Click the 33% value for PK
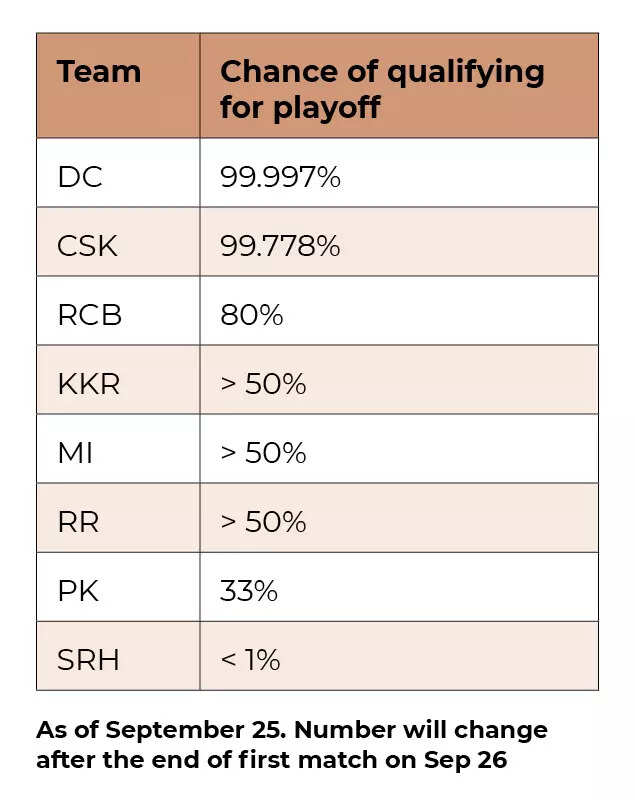The image size is (635, 800). [249, 591]
